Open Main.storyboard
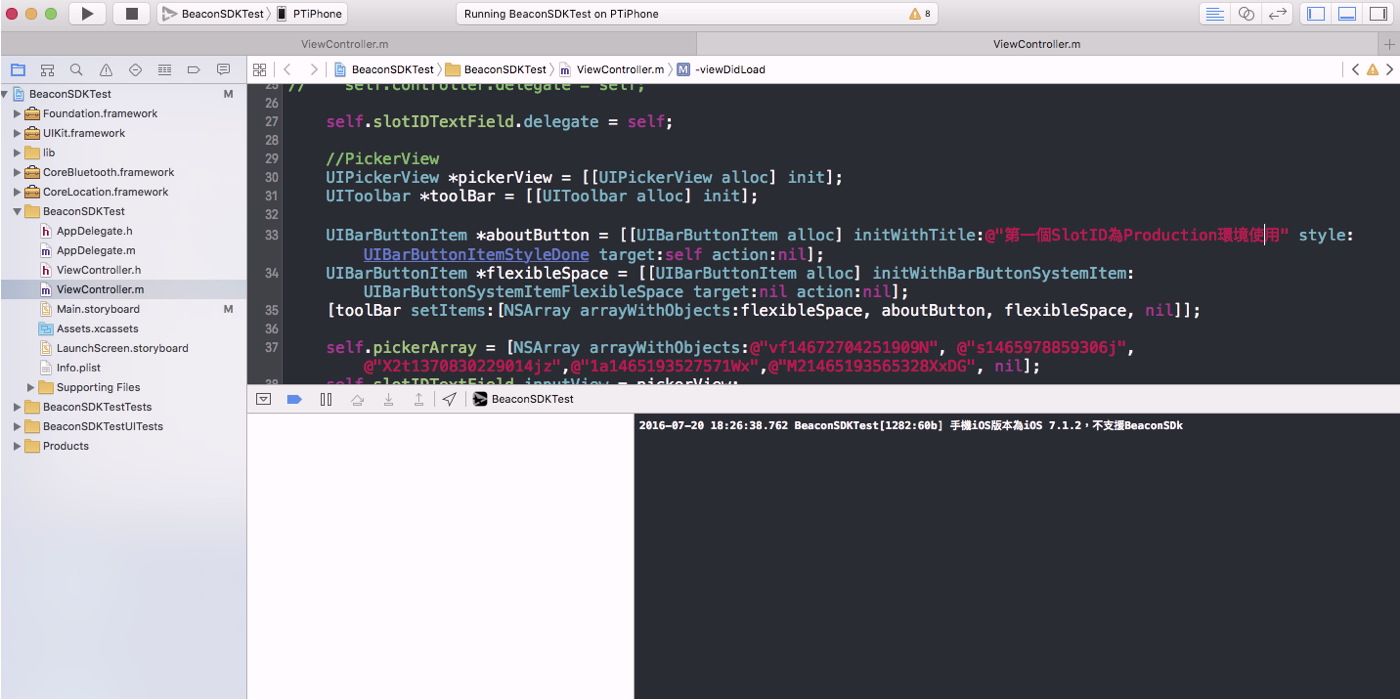The height and width of the screenshot is (700, 1400). pyautogui.click(x=98, y=309)
